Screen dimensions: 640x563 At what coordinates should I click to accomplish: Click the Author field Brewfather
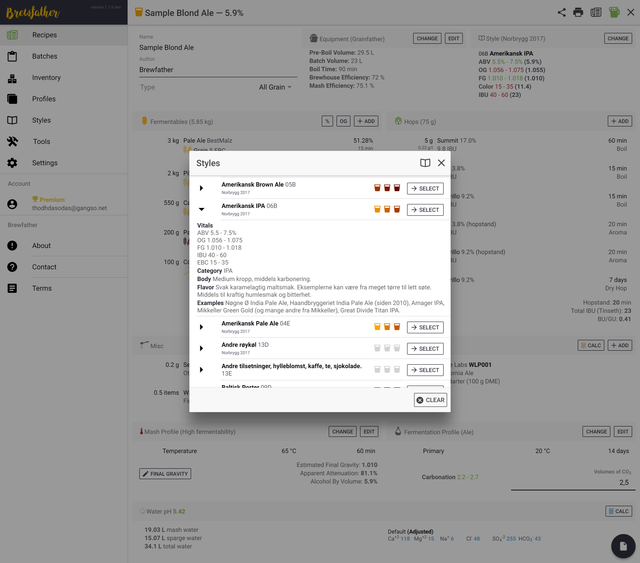(218, 70)
